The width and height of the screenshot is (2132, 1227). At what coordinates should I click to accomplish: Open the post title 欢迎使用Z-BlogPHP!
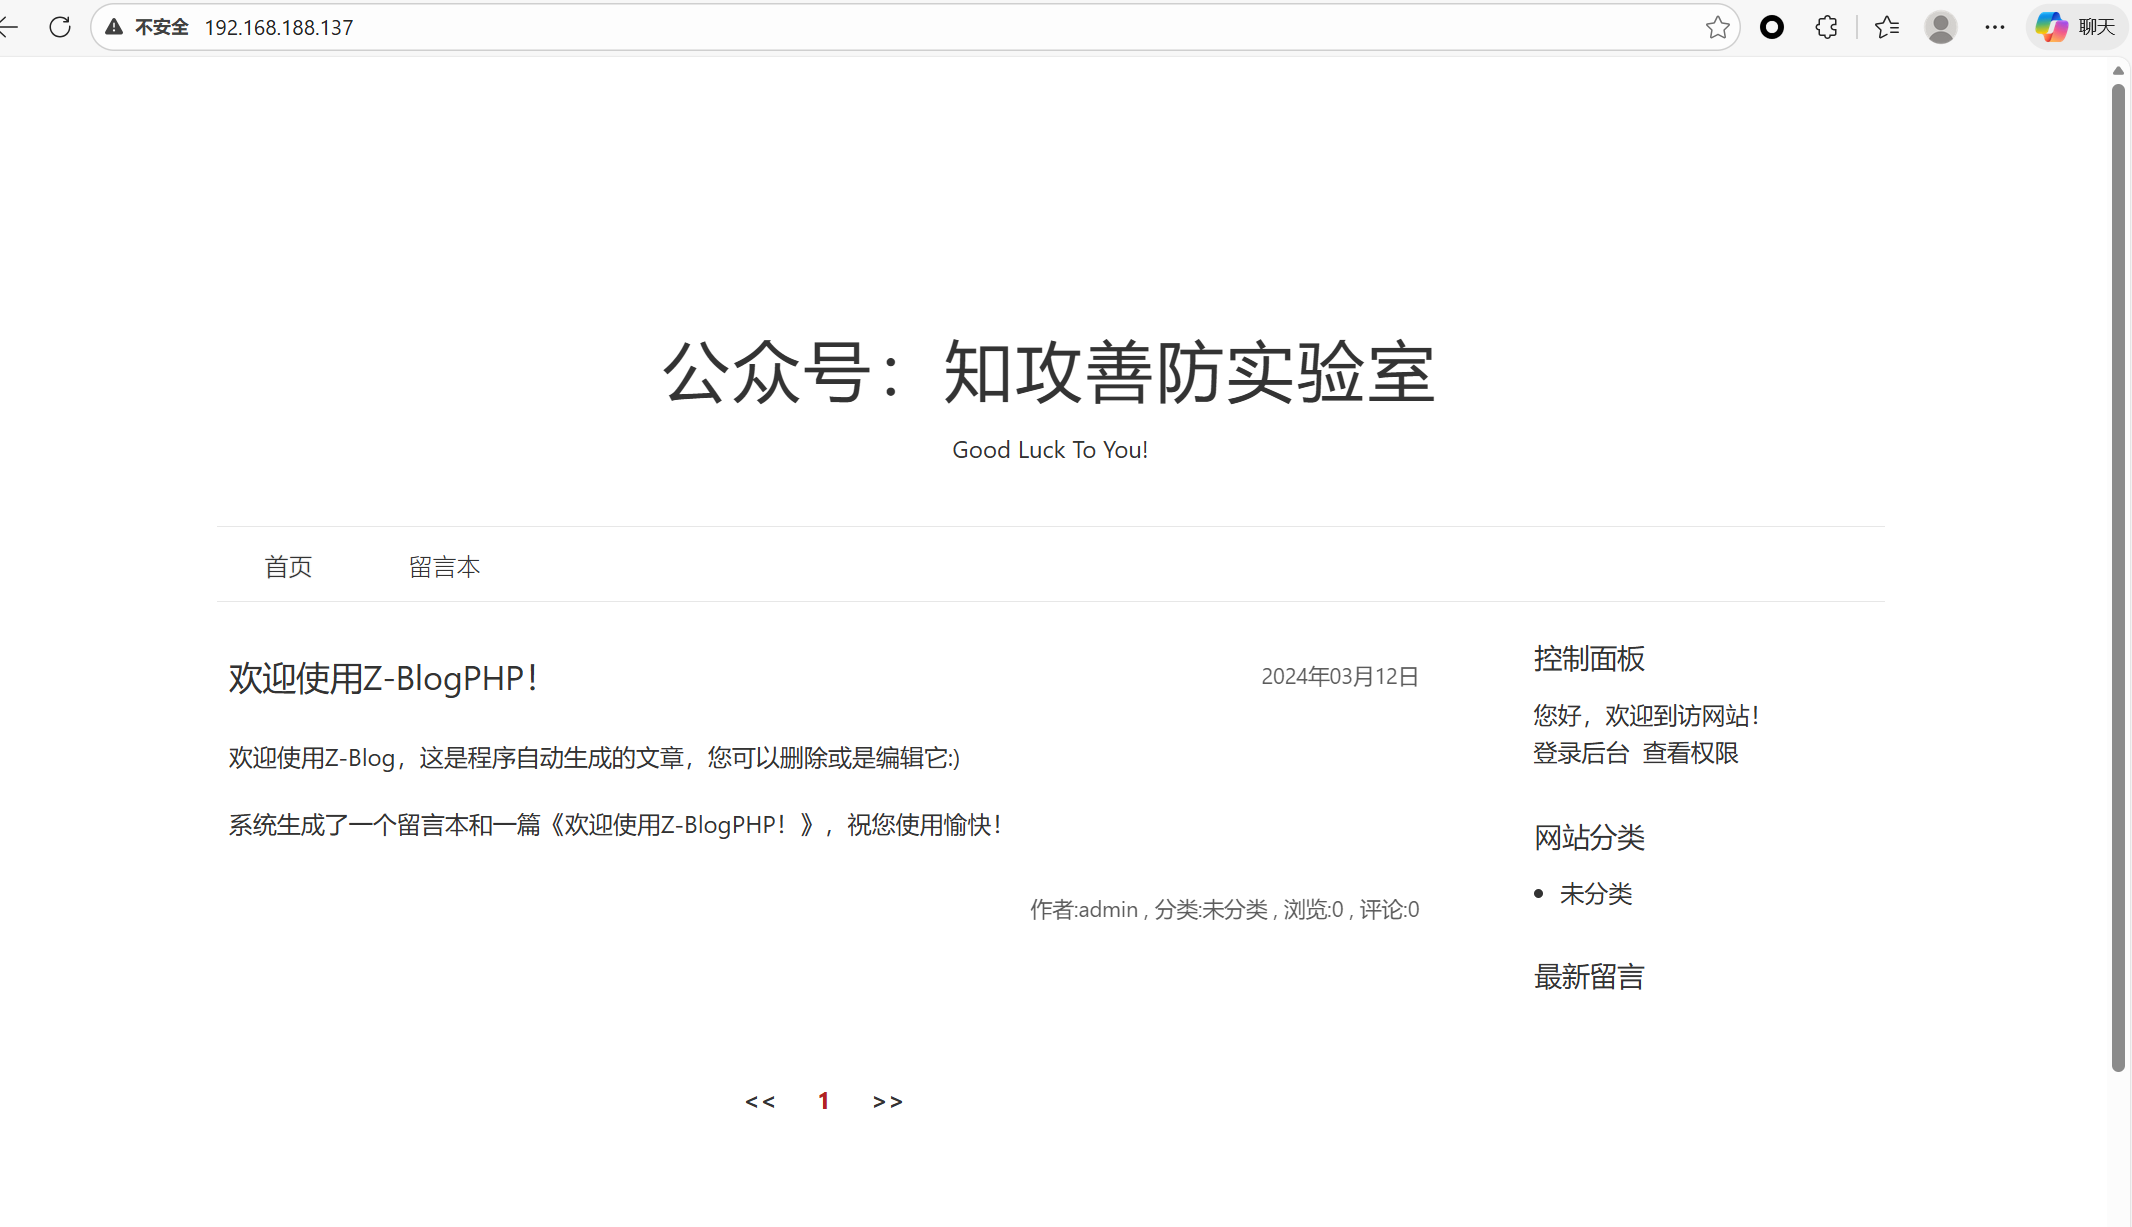[x=383, y=678]
